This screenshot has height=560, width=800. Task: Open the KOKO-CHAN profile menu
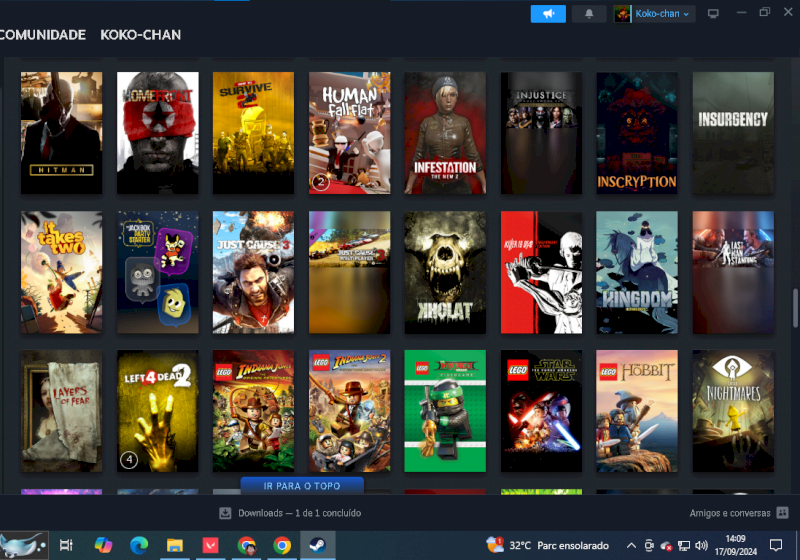click(140, 35)
